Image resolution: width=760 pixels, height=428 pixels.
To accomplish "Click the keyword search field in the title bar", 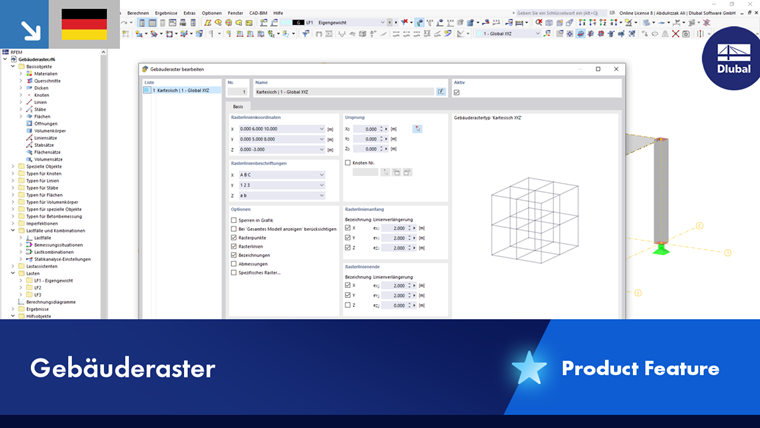I will [x=560, y=13].
